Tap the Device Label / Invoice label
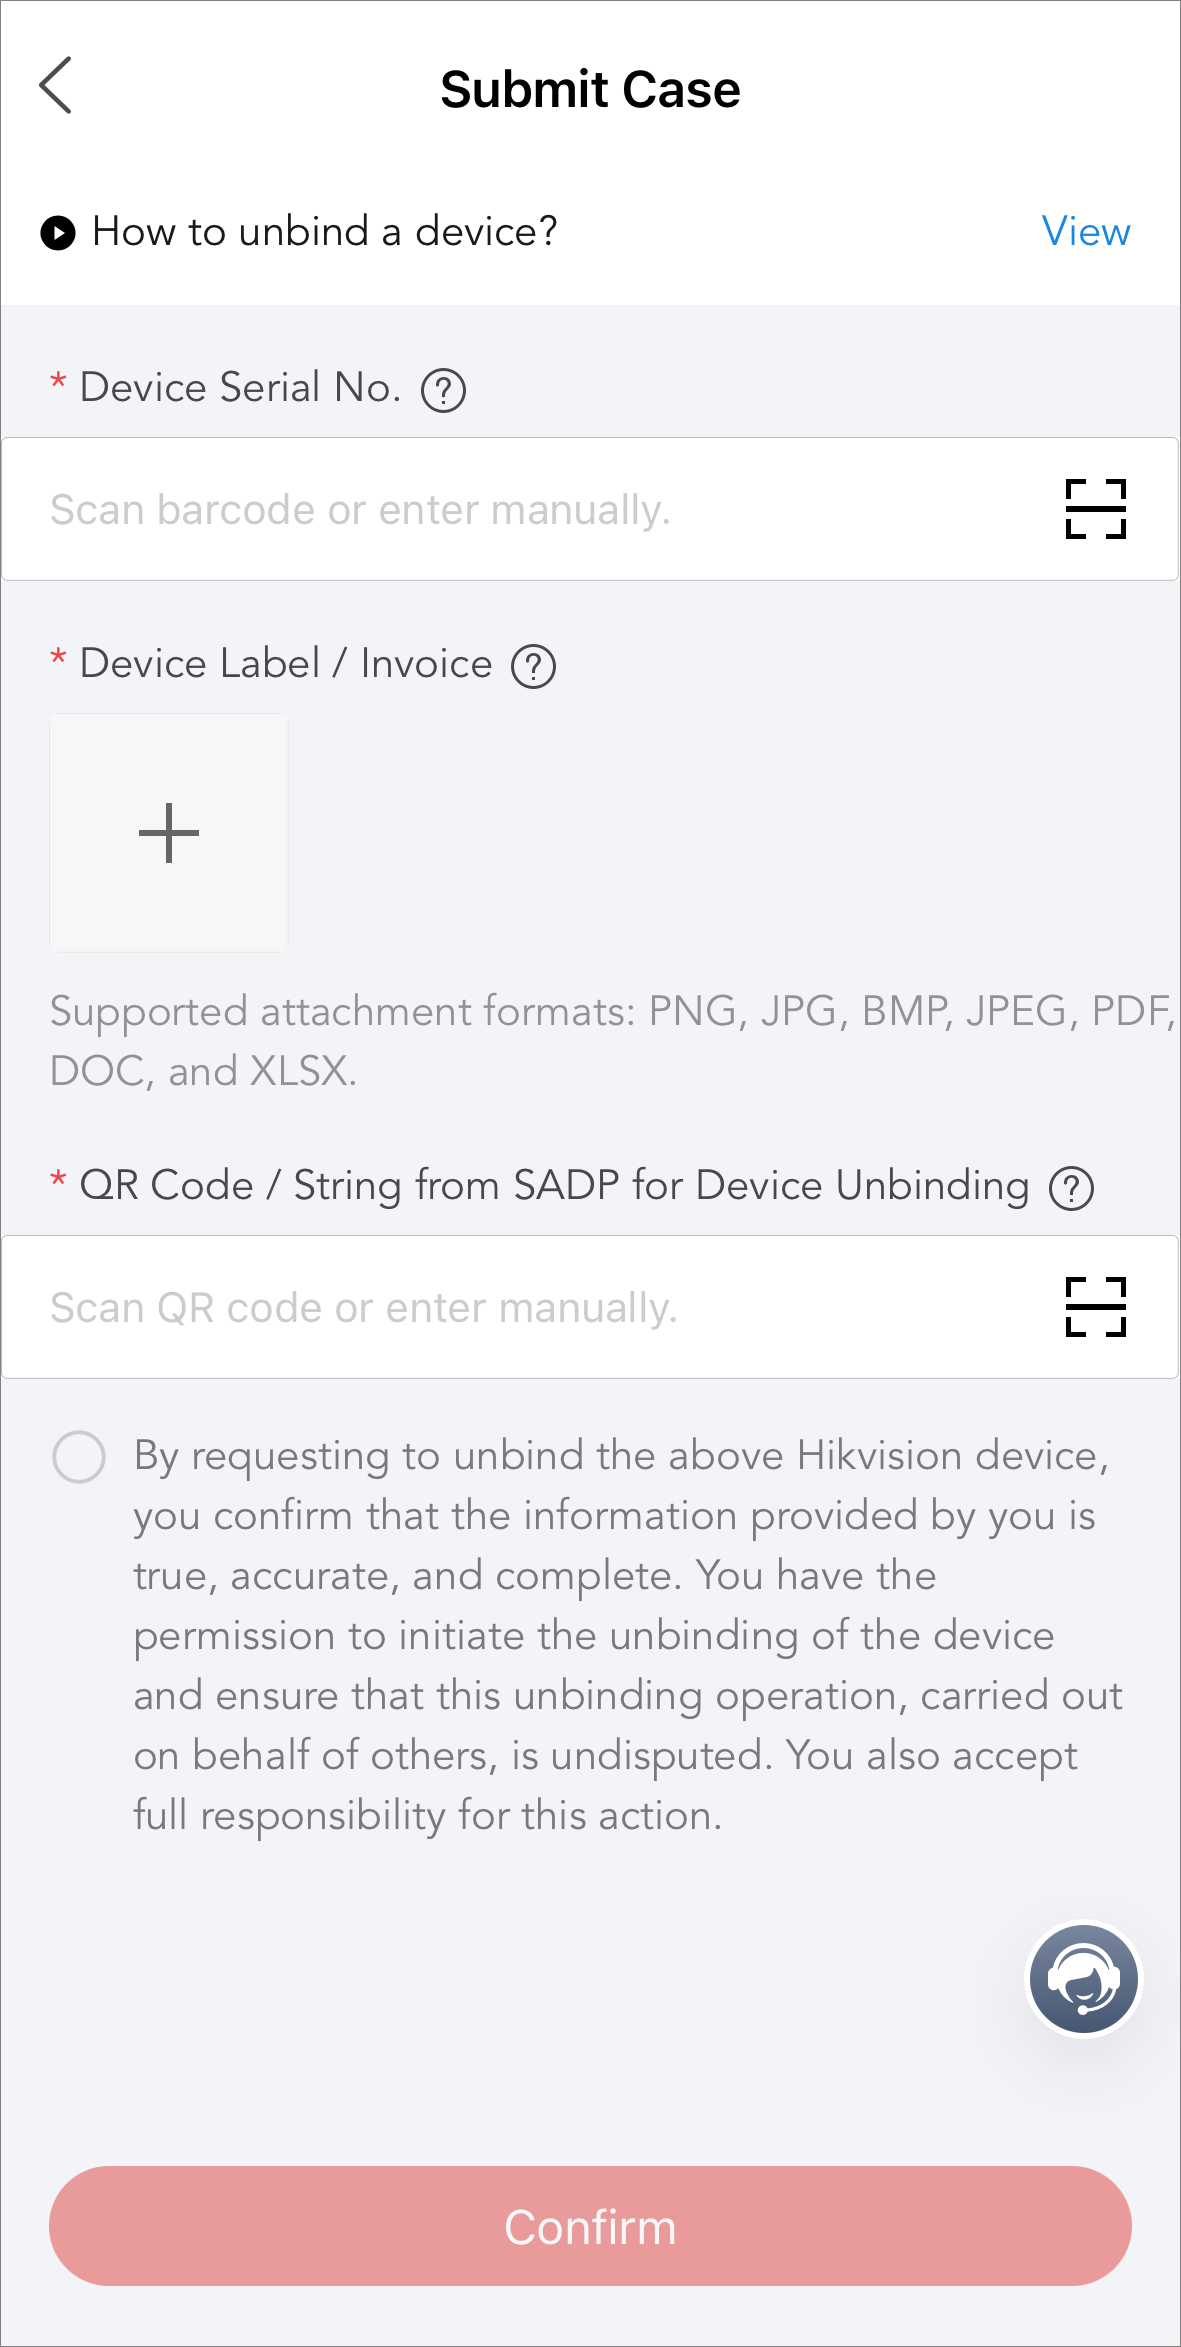This screenshot has height=2347, width=1181. pos(286,664)
